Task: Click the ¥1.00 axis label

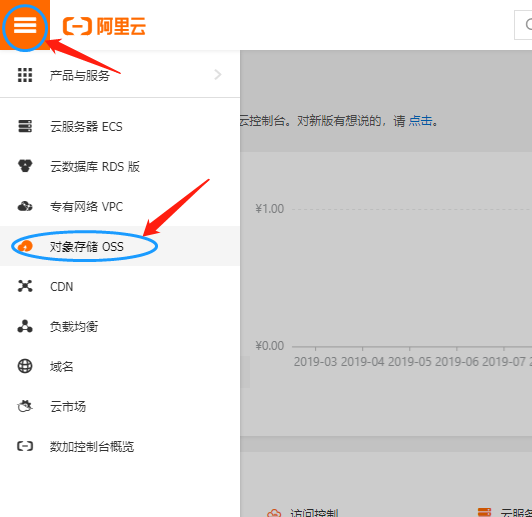Action: click(x=270, y=209)
